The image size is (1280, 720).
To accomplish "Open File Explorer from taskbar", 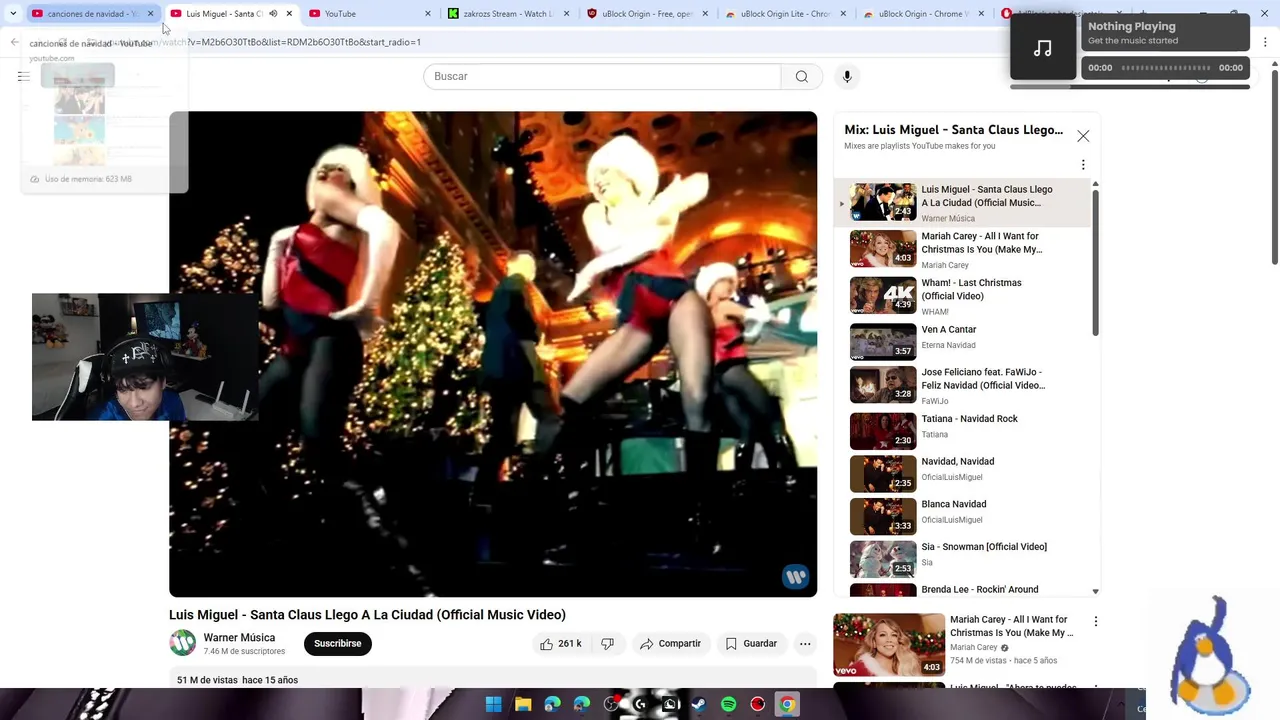I will click(523, 704).
